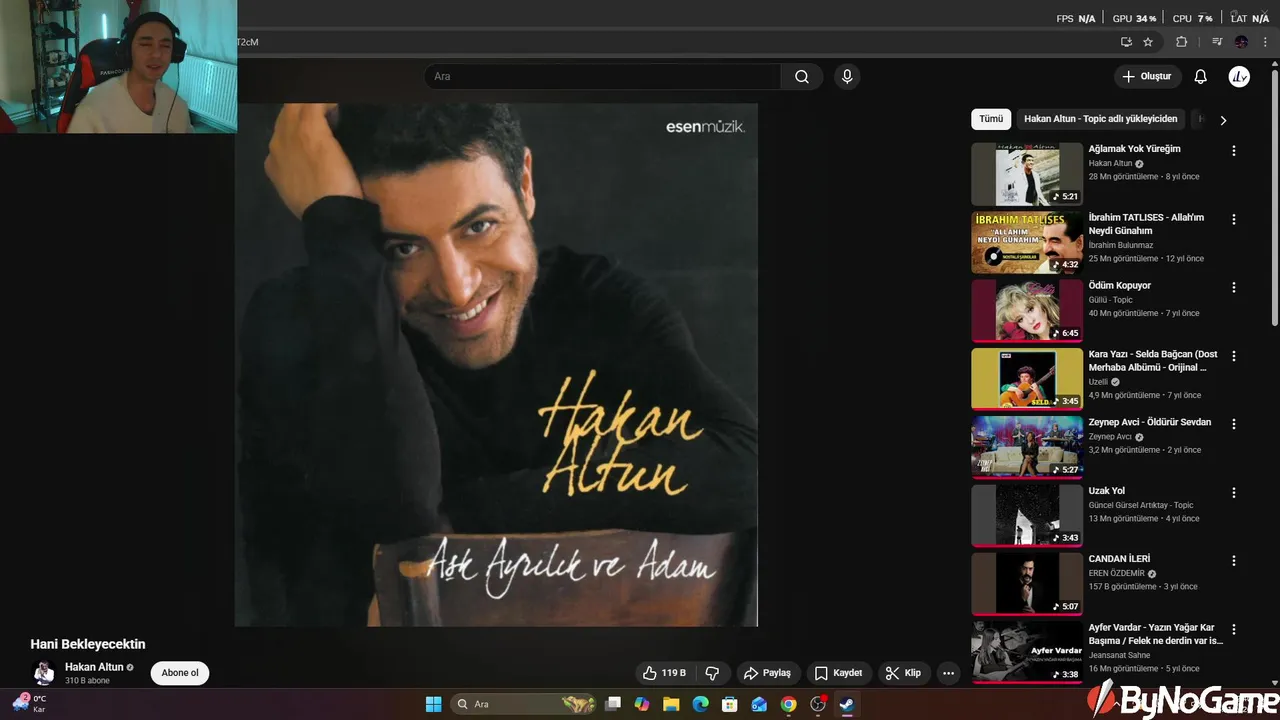Open options menu for Ağlamak Yok Yüreğim

[x=1233, y=151]
